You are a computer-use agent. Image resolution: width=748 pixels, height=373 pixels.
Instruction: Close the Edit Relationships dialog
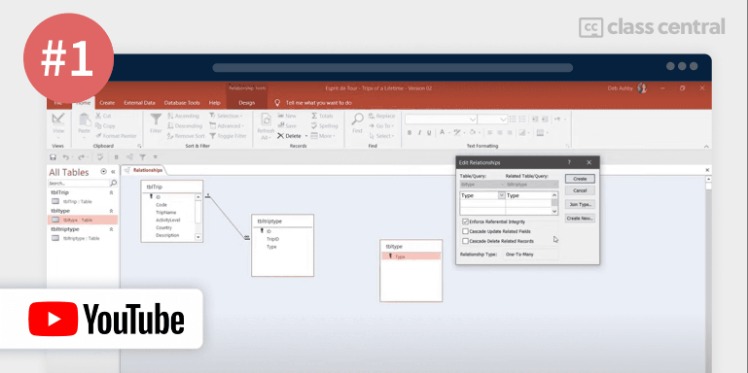coord(589,163)
